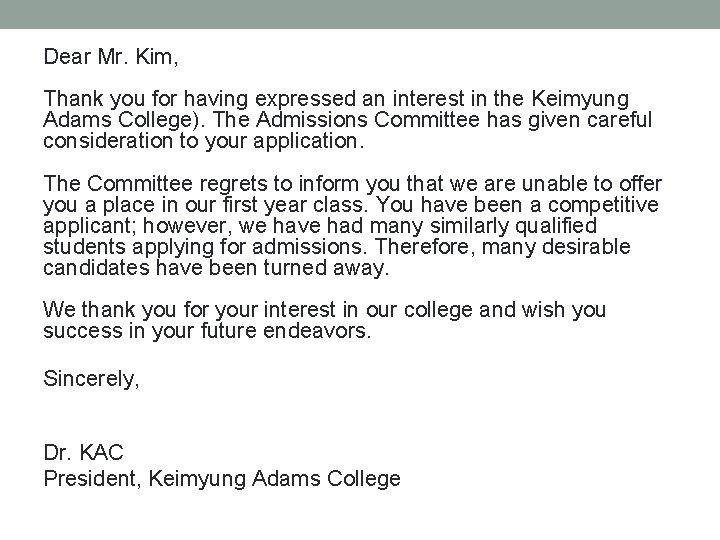Click the gray bar at the top of the slide
The height and width of the screenshot is (540, 720).
[x=360, y=13]
